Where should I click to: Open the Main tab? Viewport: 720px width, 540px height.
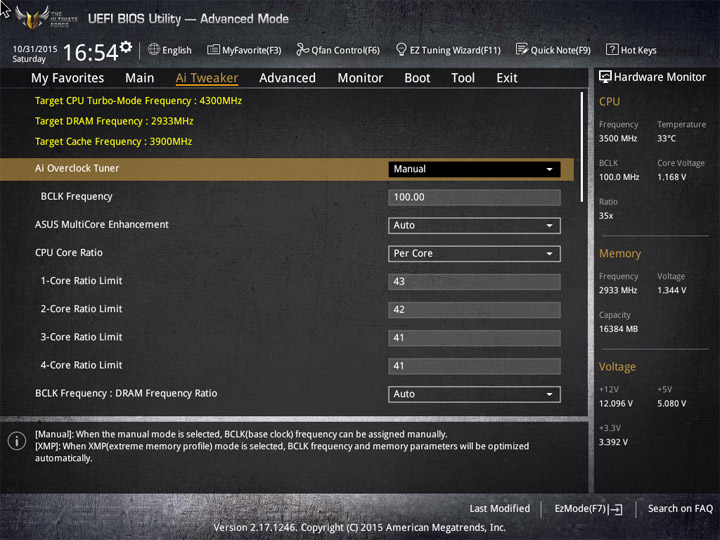[140, 78]
